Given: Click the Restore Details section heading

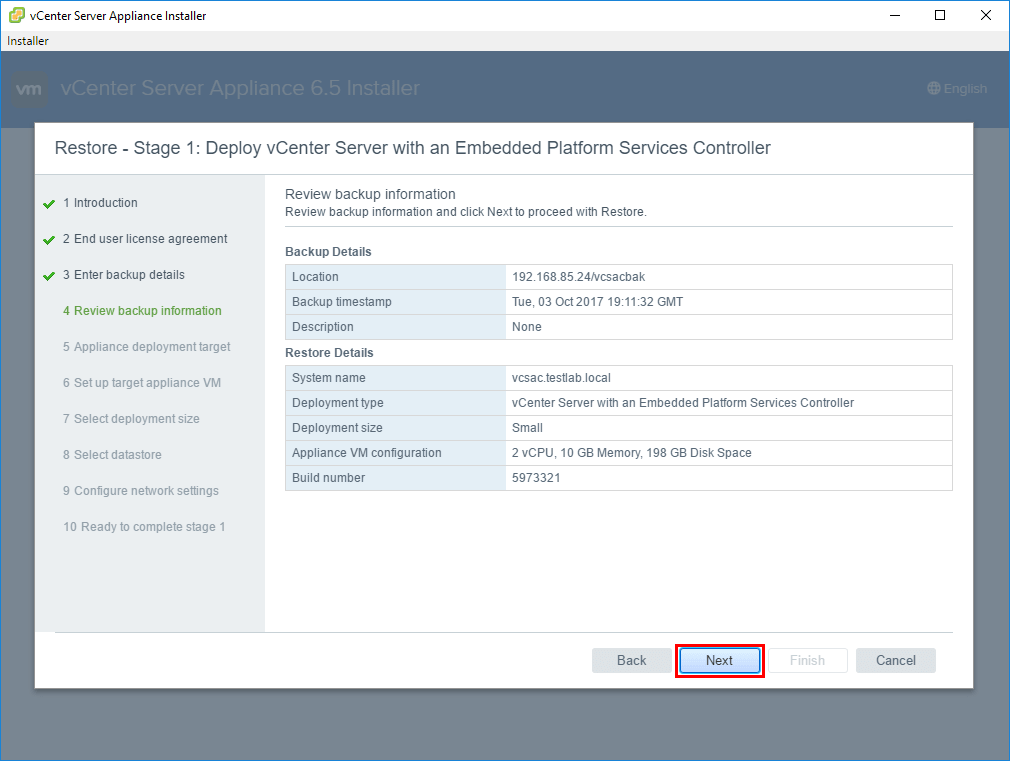Looking at the screenshot, I should coord(329,353).
